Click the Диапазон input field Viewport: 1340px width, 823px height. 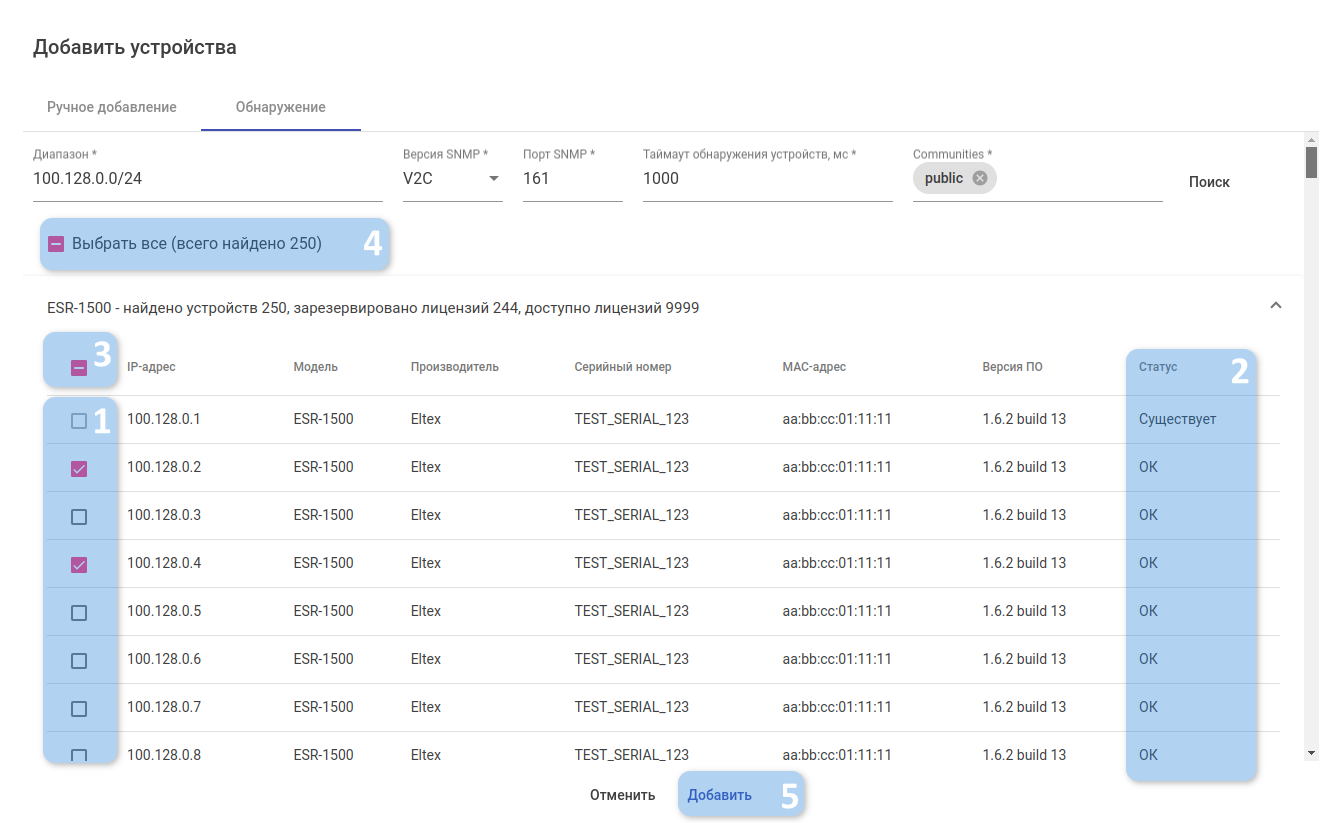point(207,179)
